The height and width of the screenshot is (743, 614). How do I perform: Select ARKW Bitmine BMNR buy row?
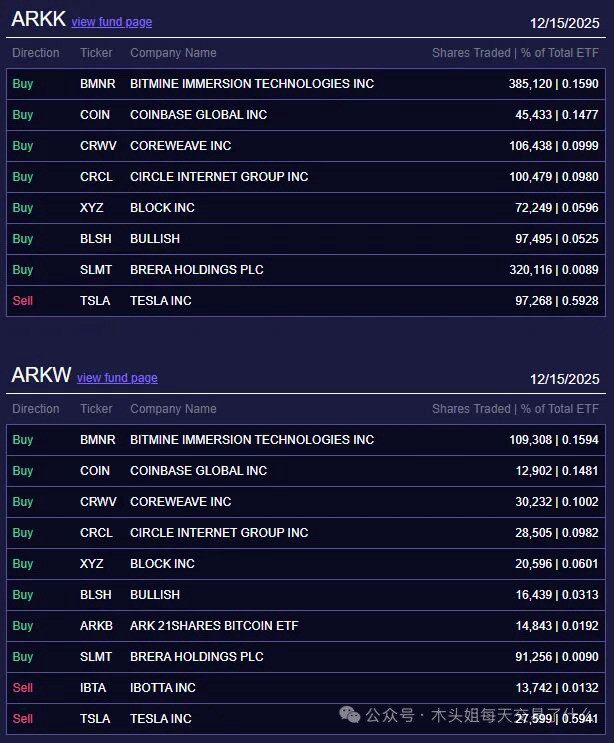click(306, 440)
